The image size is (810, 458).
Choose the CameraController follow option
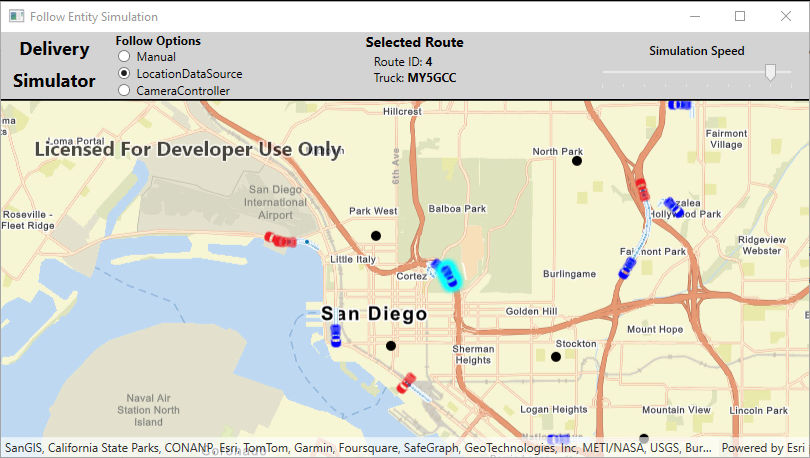click(x=124, y=90)
